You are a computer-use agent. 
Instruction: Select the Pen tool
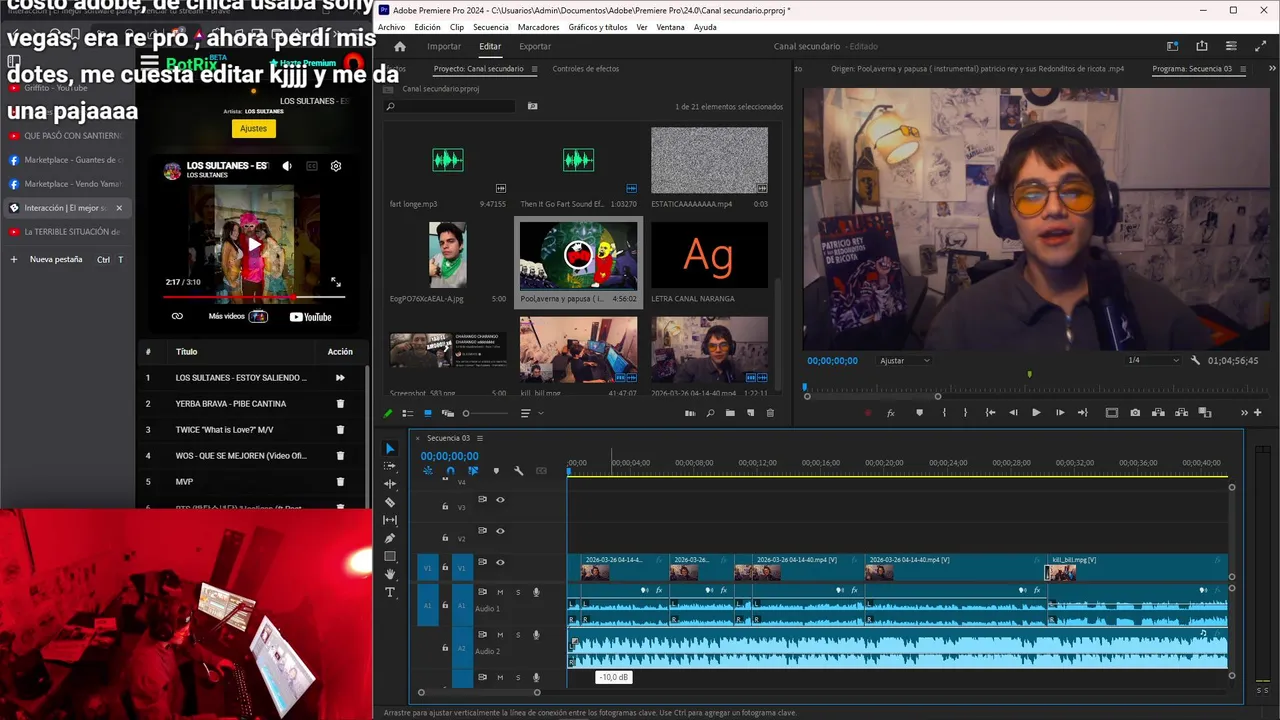point(390,538)
